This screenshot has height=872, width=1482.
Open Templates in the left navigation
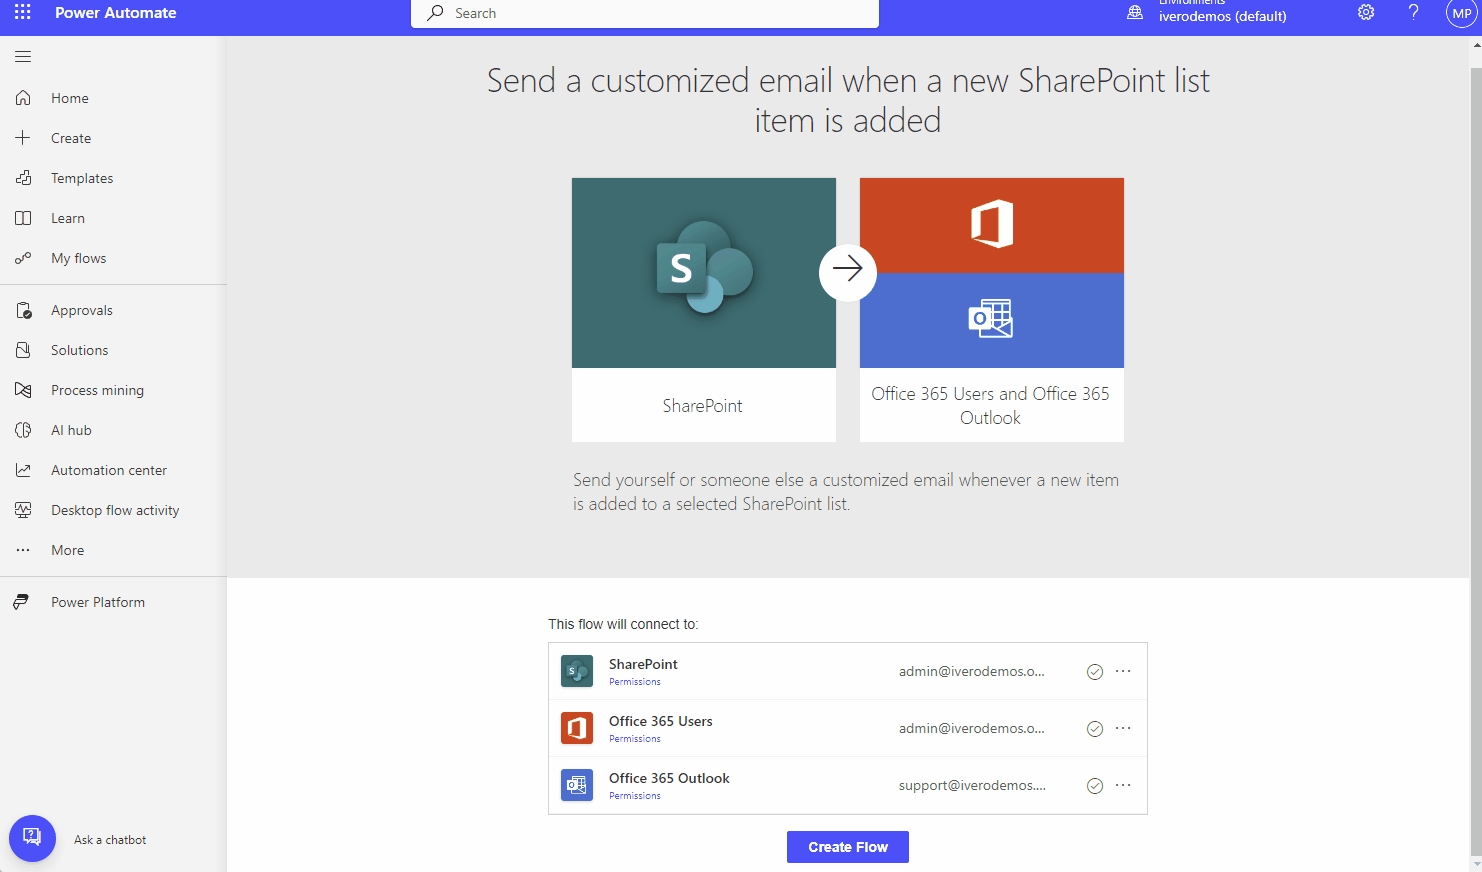82,178
